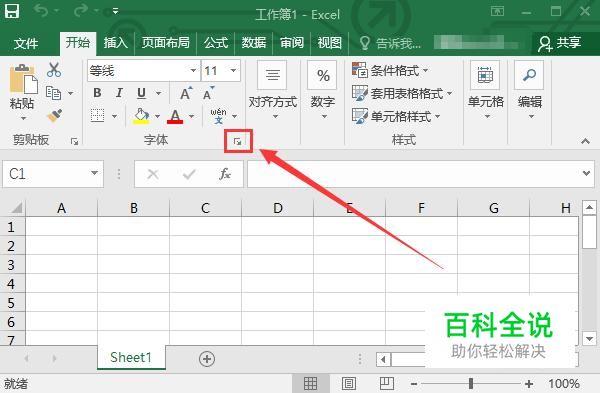Open the 单元格 cells group
Screen dimensions: 600x393
click(x=486, y=90)
